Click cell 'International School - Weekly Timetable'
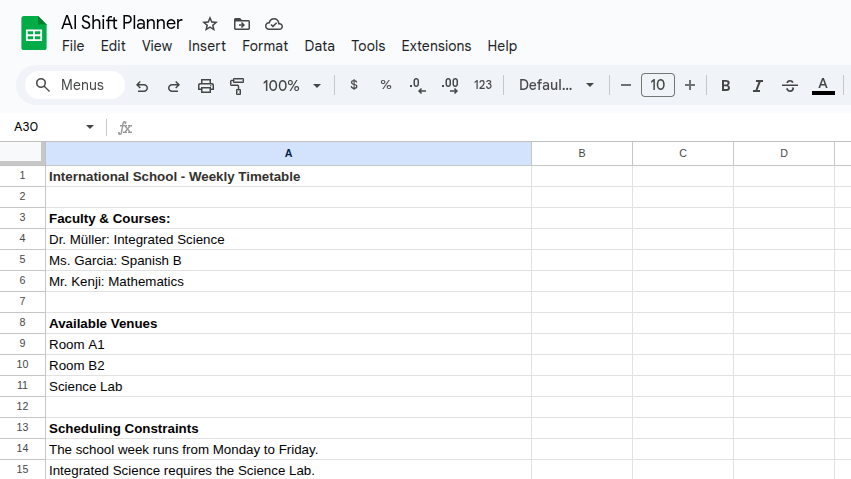The width and height of the screenshot is (851, 479). pos(288,176)
